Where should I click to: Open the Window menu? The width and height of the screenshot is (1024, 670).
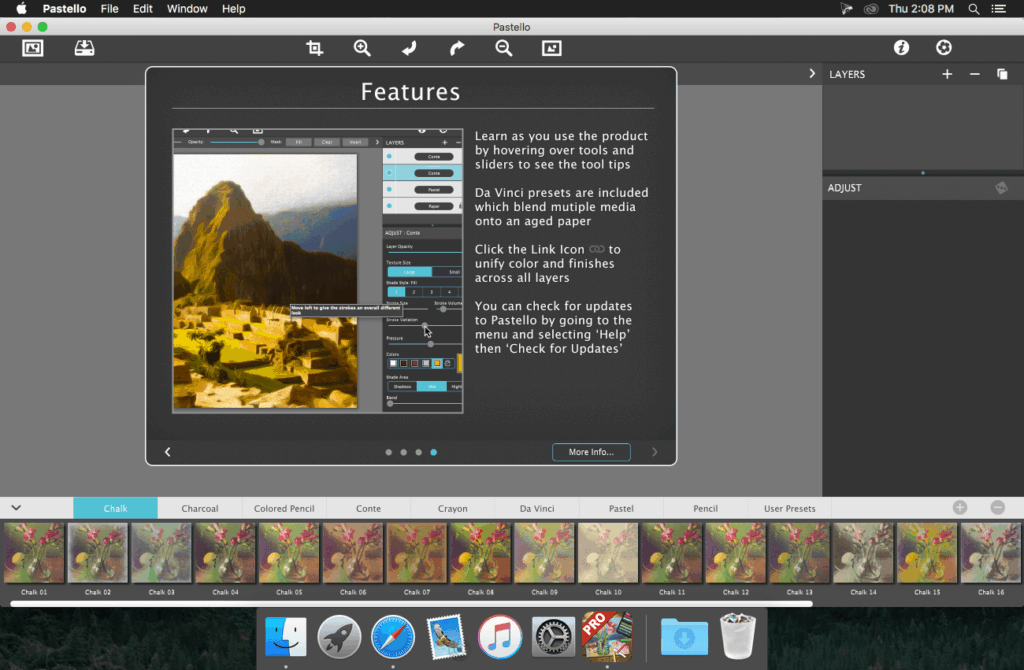pos(187,8)
